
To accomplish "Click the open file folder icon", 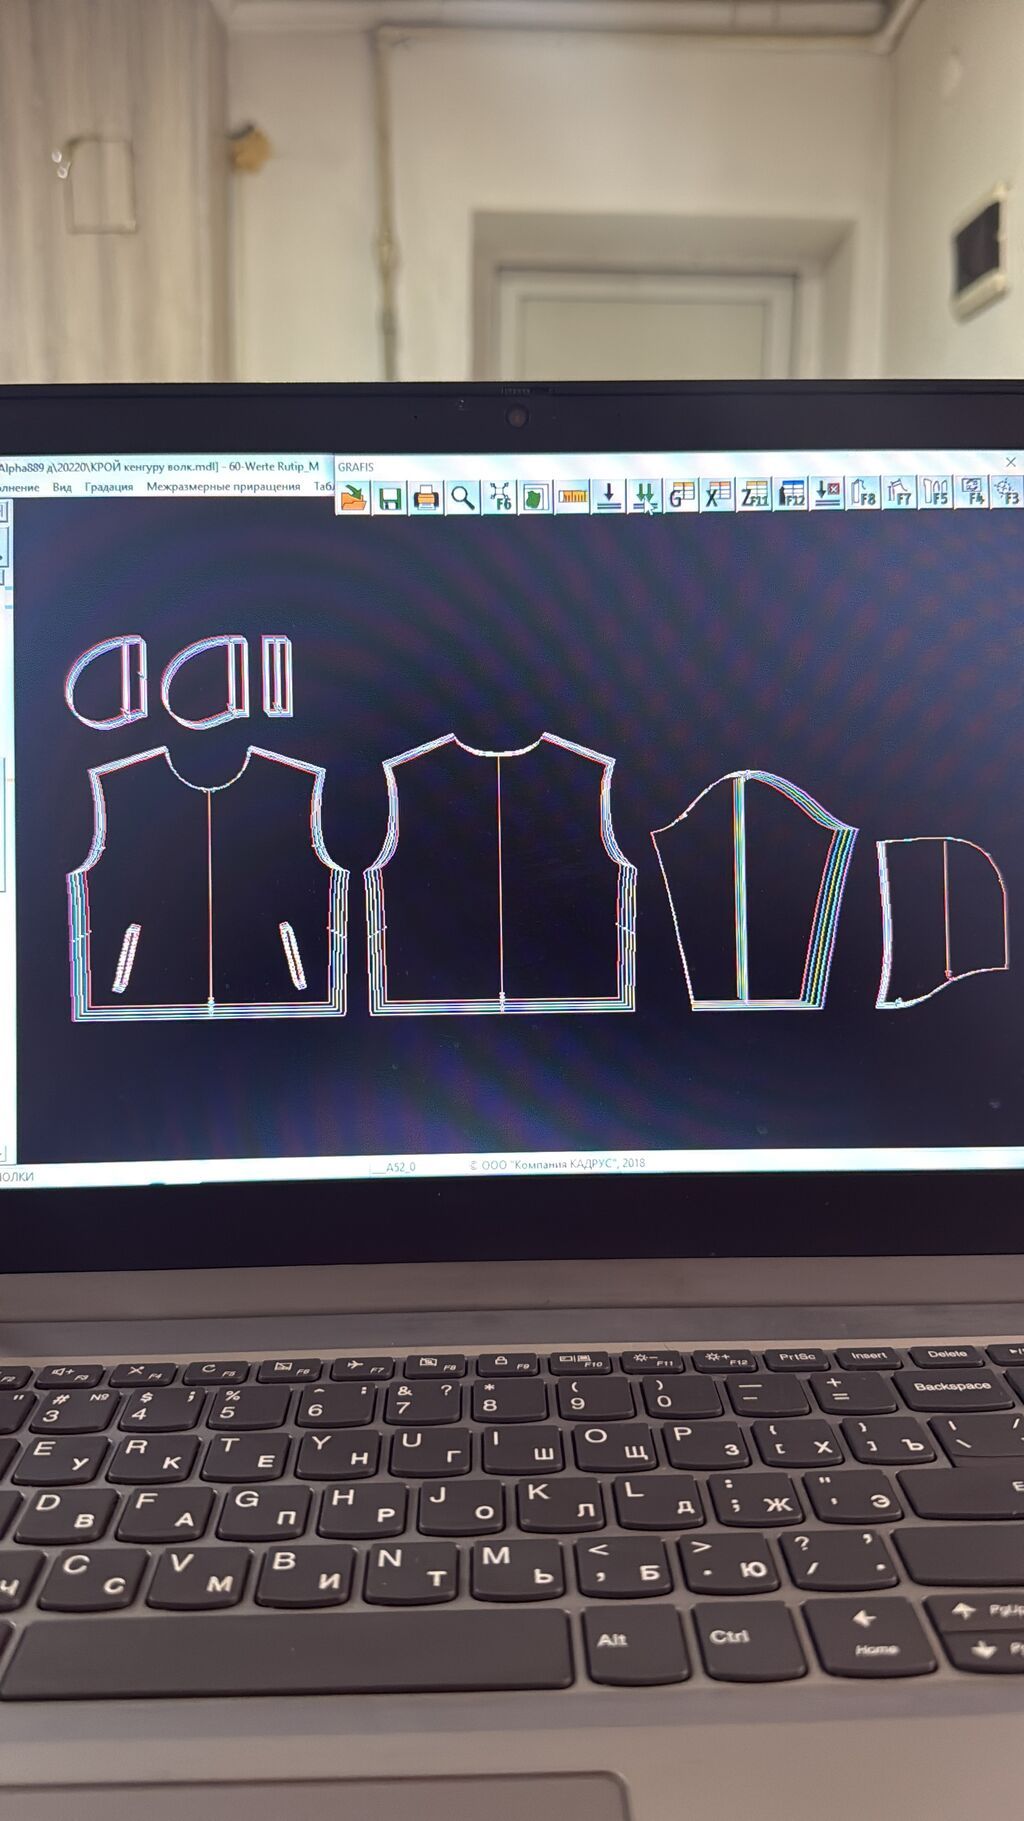I will (x=354, y=497).
